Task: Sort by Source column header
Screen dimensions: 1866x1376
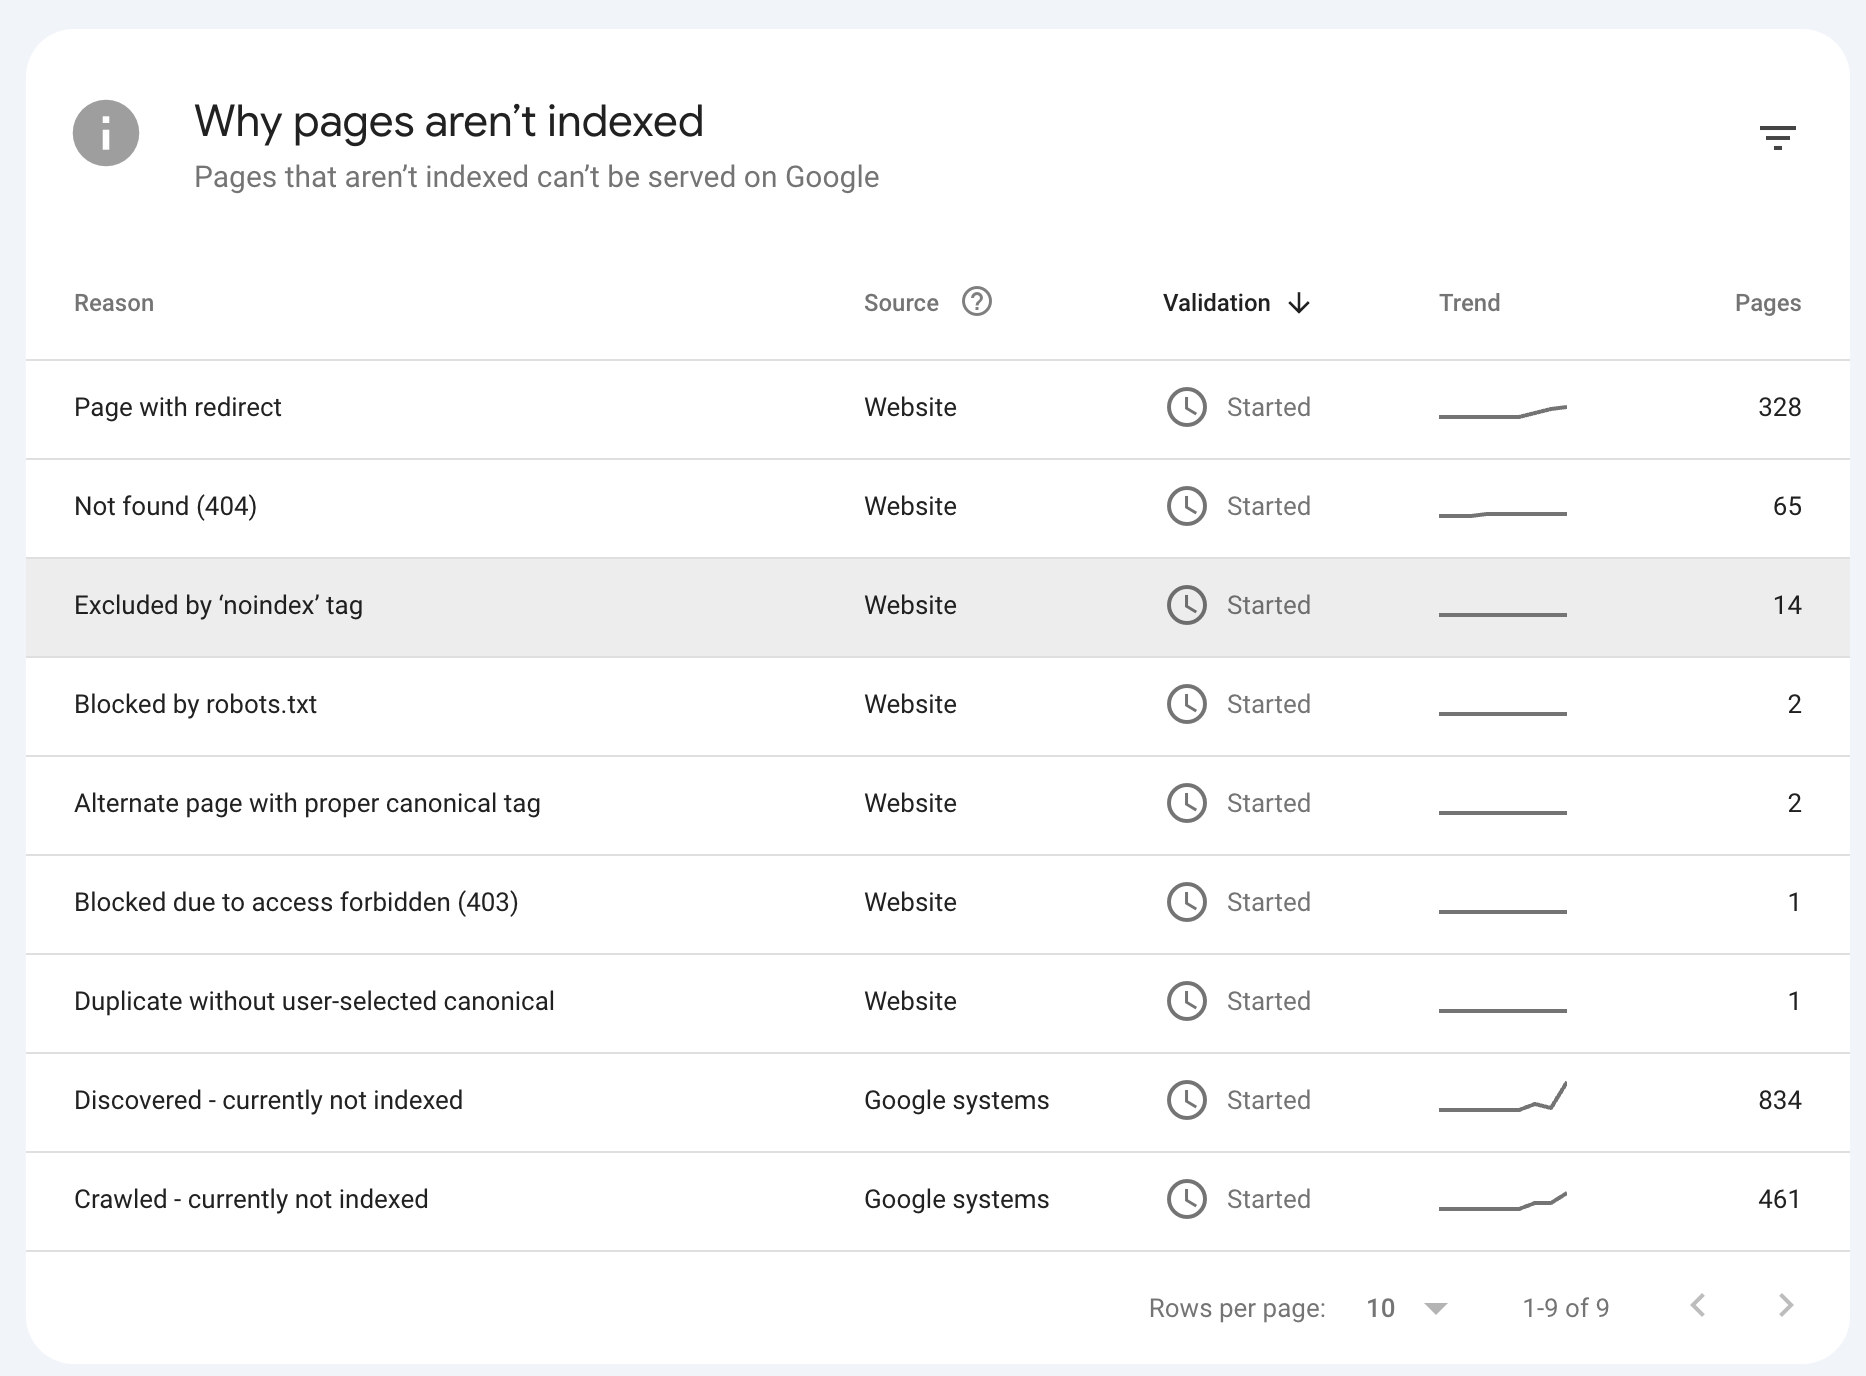Action: [x=901, y=303]
